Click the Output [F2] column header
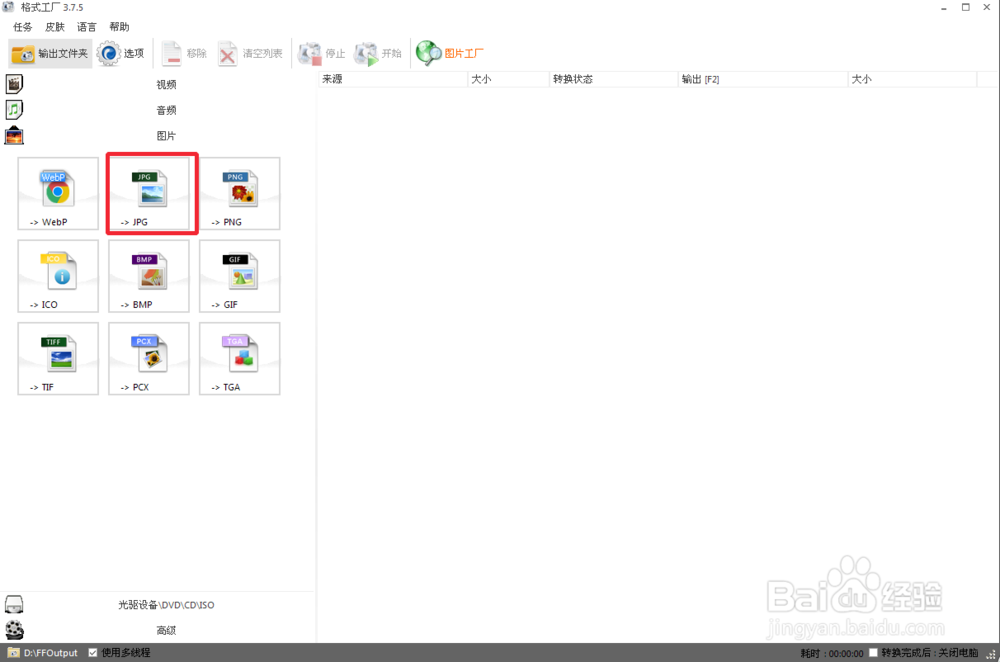The height and width of the screenshot is (662, 1000). [x=763, y=79]
